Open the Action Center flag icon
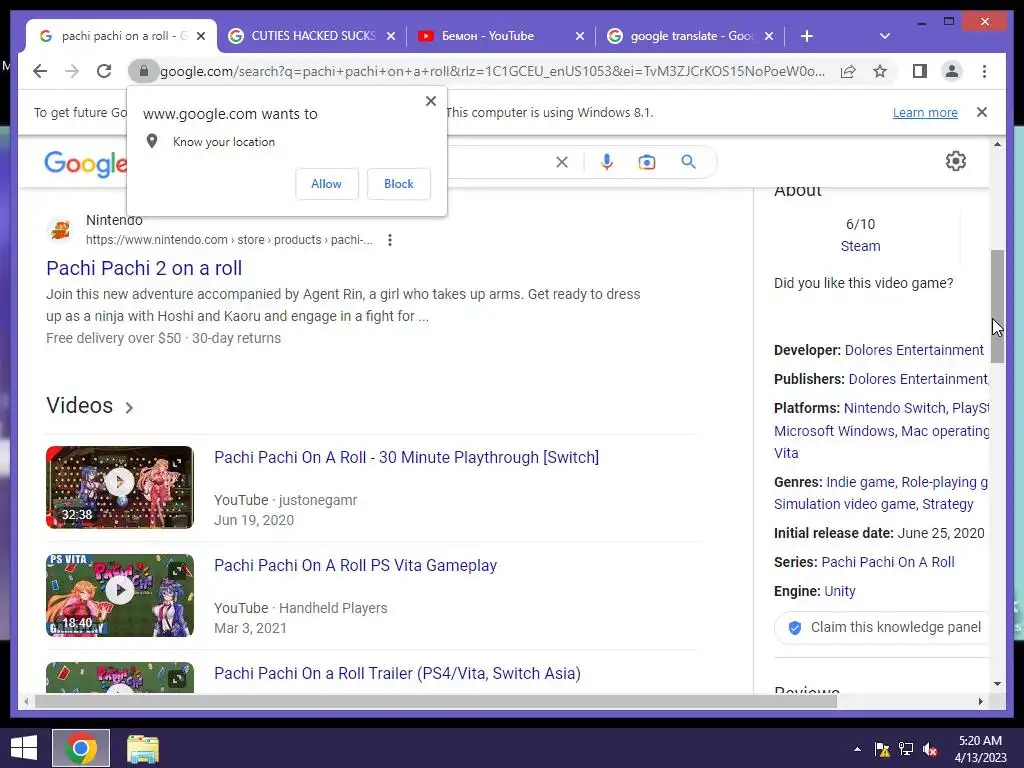Viewport: 1024px width, 768px height. (882, 749)
